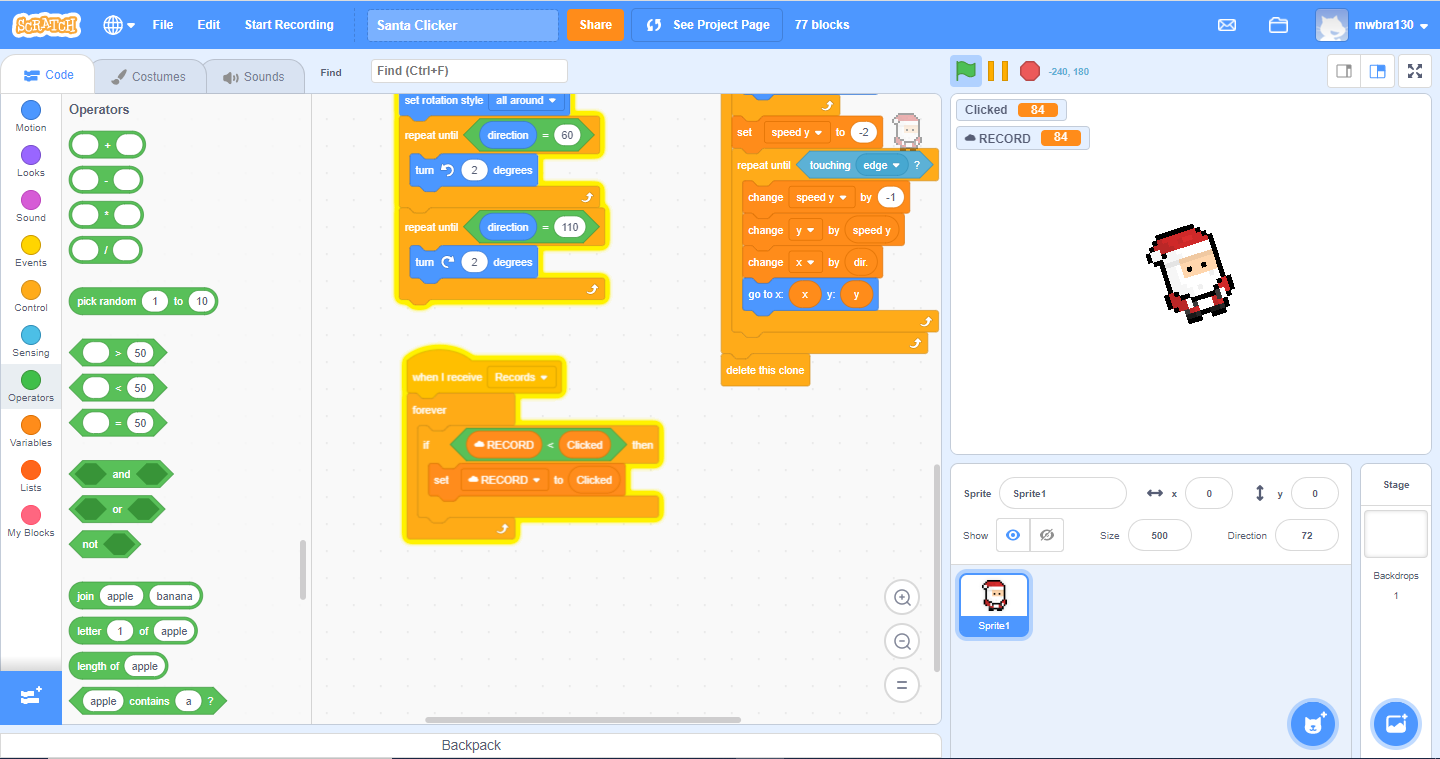Open the Edit menu
The width and height of the screenshot is (1440, 759).
tap(209, 25)
